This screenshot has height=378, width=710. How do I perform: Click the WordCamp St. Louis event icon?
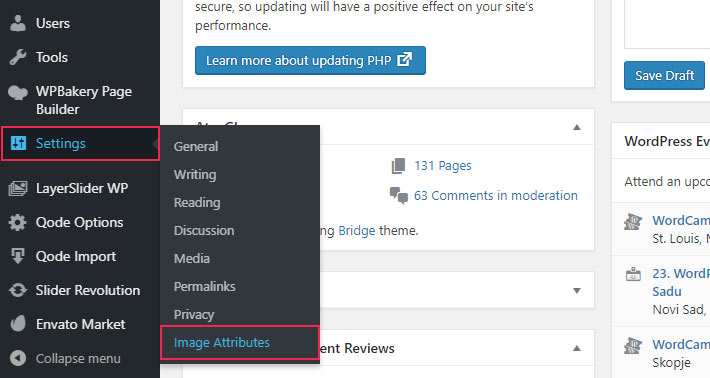click(633, 221)
